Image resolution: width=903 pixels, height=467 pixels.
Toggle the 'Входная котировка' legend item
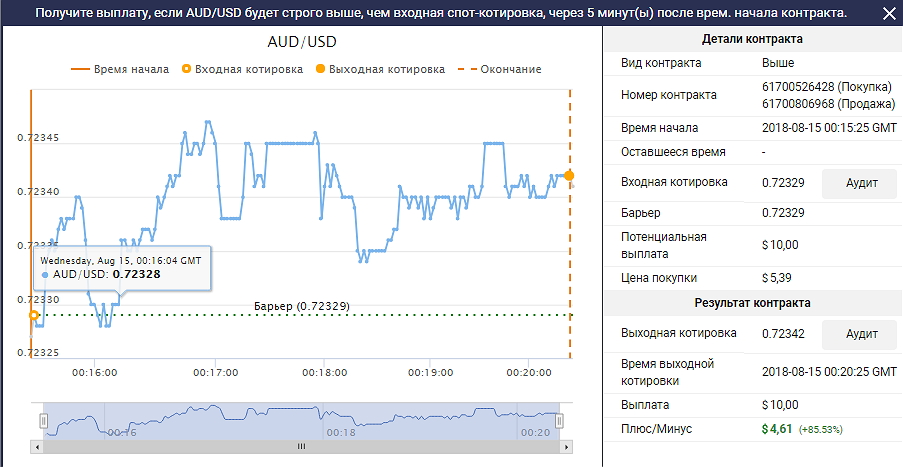click(x=242, y=69)
